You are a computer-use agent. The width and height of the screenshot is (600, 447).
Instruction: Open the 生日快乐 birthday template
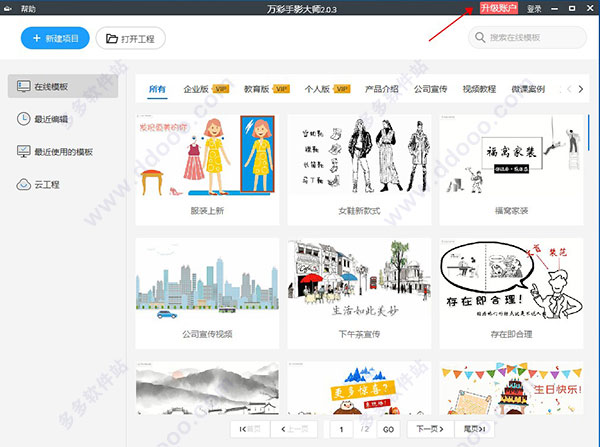511,388
